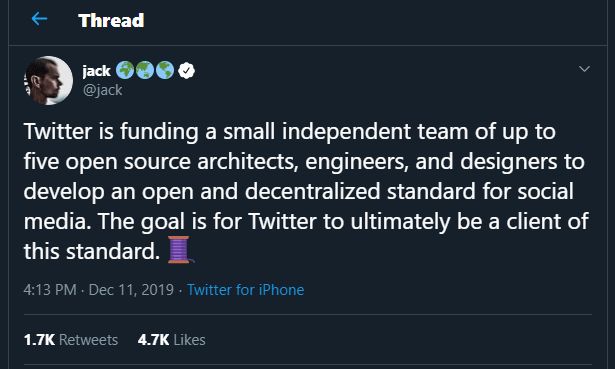
Task: Click the third globe emoji beside the badge
Action: [x=165, y=71]
